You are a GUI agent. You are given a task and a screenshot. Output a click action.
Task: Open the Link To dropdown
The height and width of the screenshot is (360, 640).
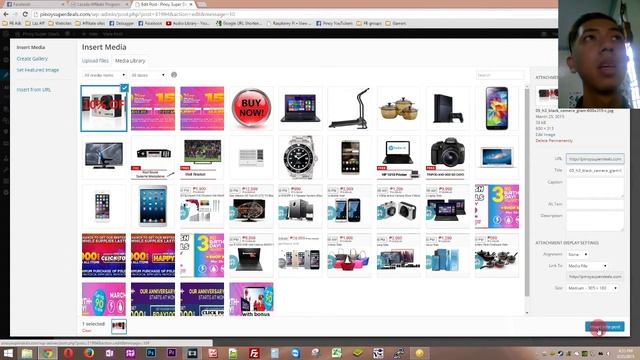[x=587, y=266]
